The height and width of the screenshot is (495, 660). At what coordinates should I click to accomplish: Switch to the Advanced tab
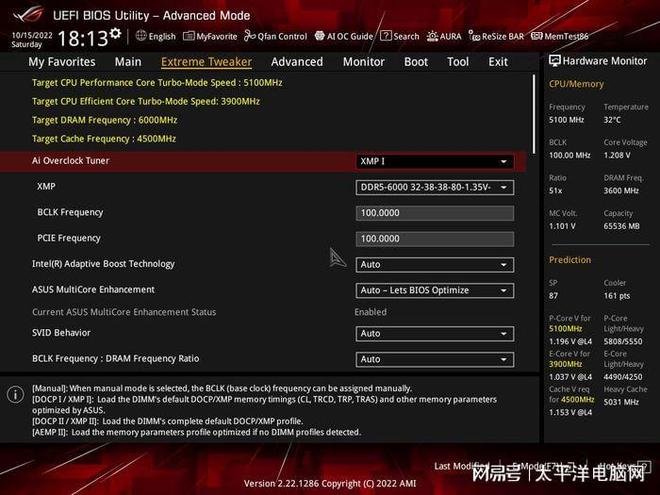[x=297, y=62]
